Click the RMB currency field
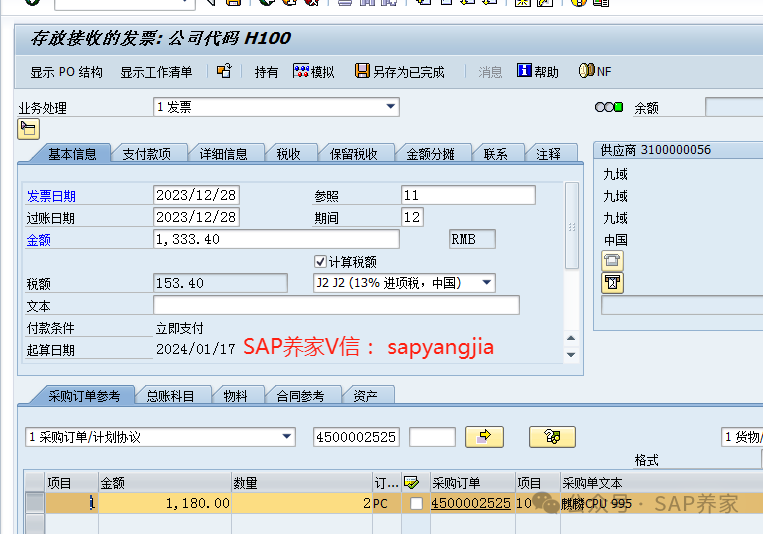This screenshot has height=534, width=763. point(472,239)
